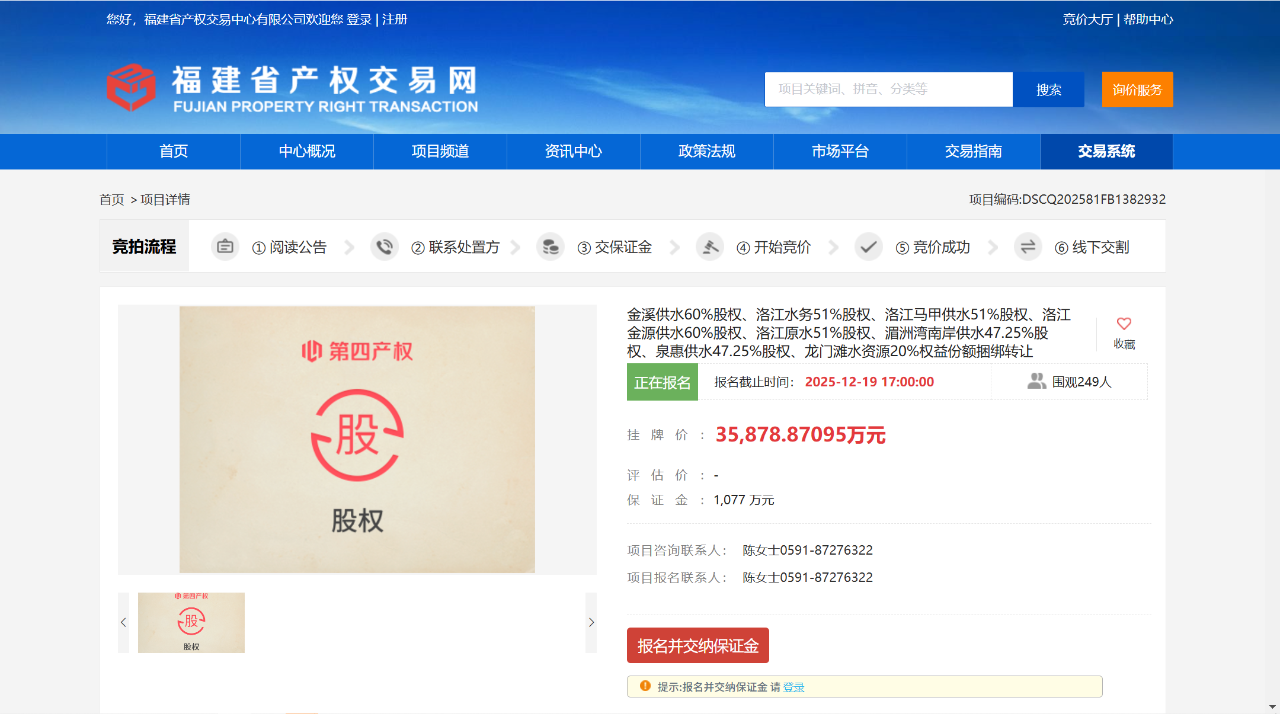
Task: Click the auction gavel step icon
Action: click(x=710, y=247)
